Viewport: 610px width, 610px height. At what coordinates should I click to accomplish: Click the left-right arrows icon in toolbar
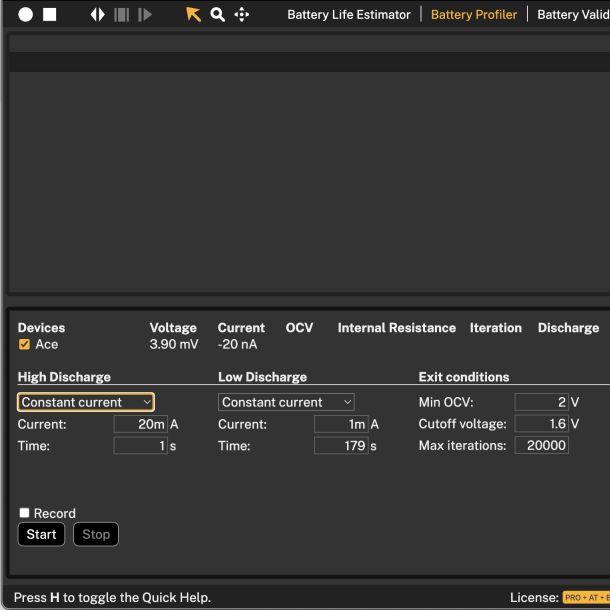coord(97,15)
